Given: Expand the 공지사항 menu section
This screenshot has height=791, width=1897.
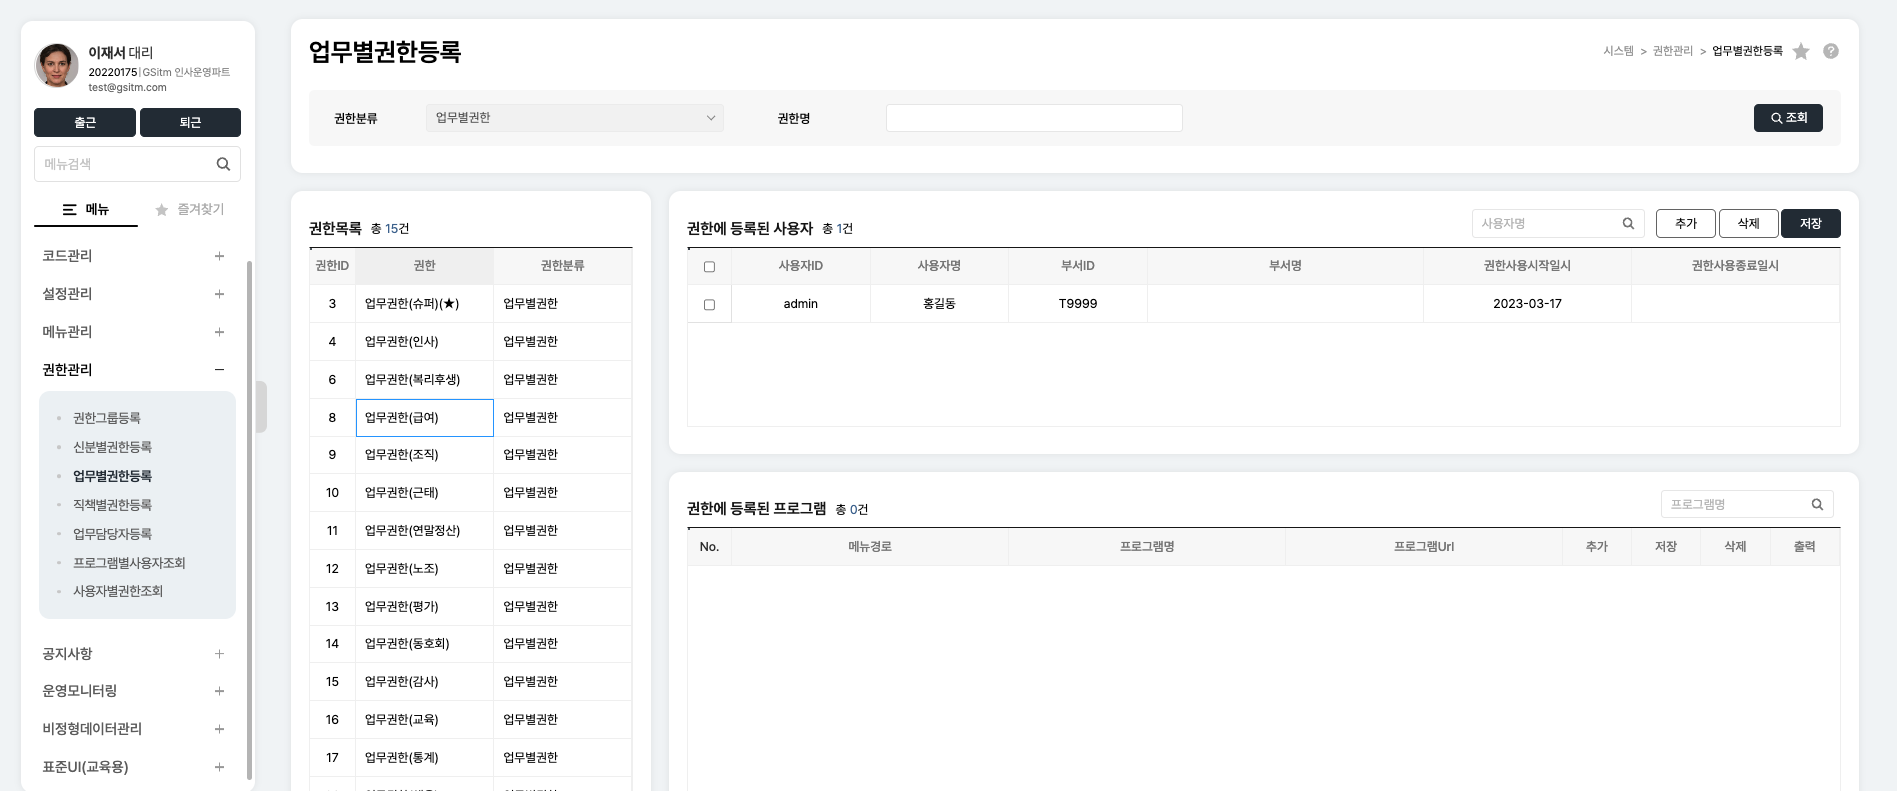Looking at the screenshot, I should (x=219, y=654).
